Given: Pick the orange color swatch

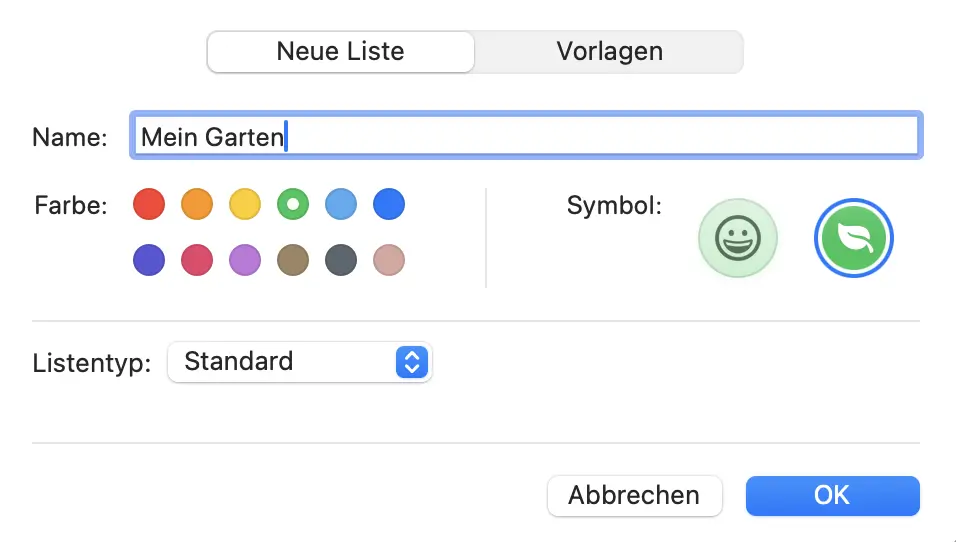Looking at the screenshot, I should (197, 205).
